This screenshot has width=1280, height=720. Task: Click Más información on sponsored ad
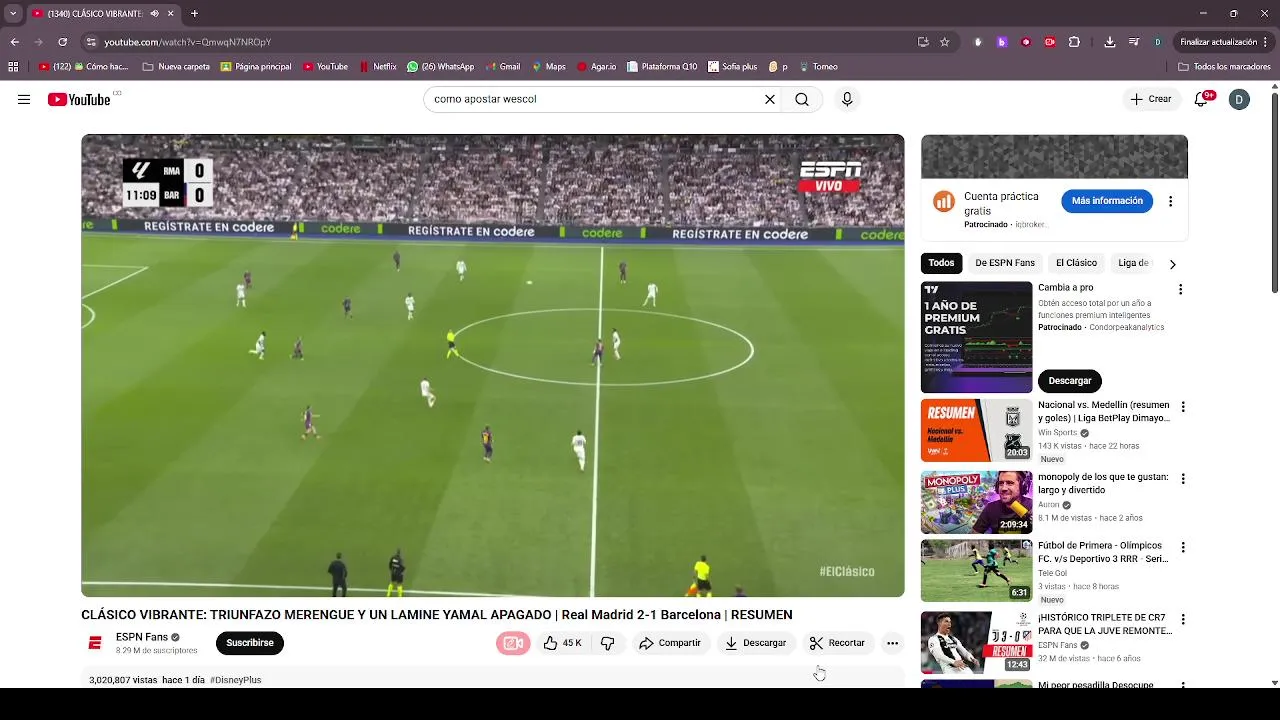coord(1107,201)
